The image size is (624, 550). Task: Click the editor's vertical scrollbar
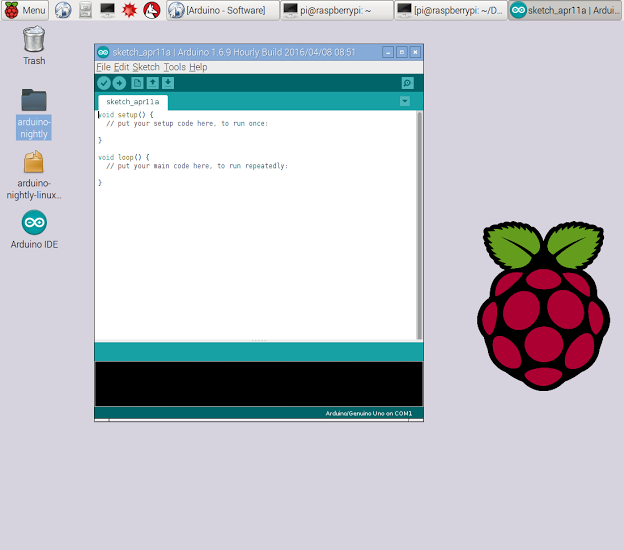(419, 225)
